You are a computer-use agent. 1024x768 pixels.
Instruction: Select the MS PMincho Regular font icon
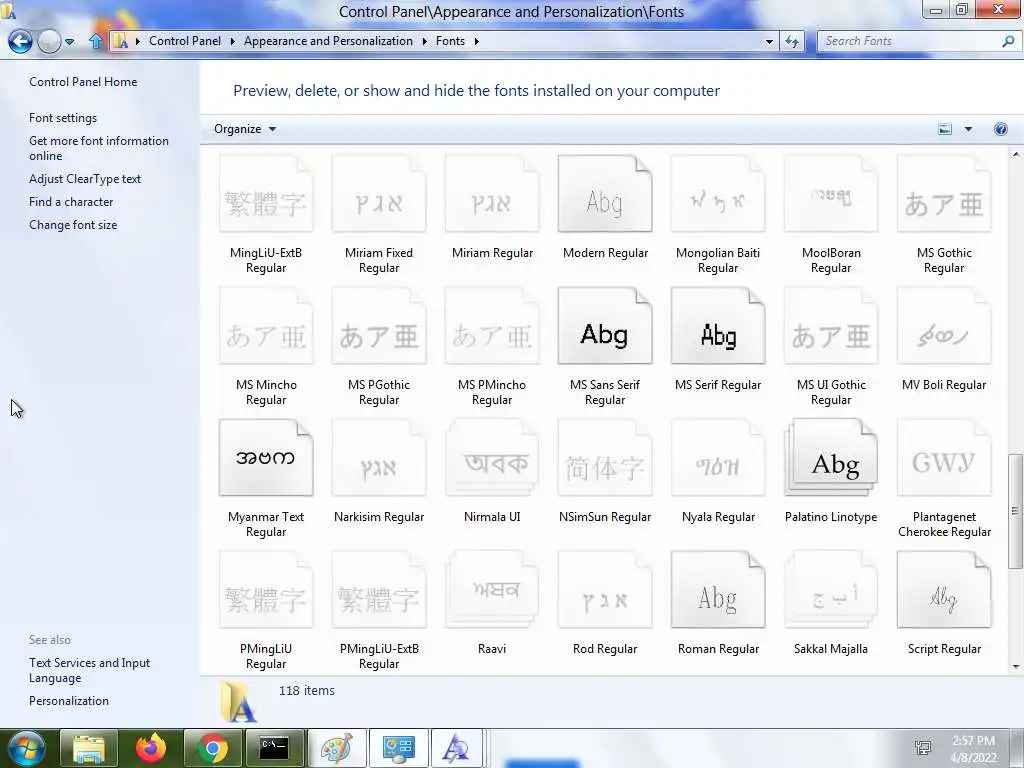(492, 325)
